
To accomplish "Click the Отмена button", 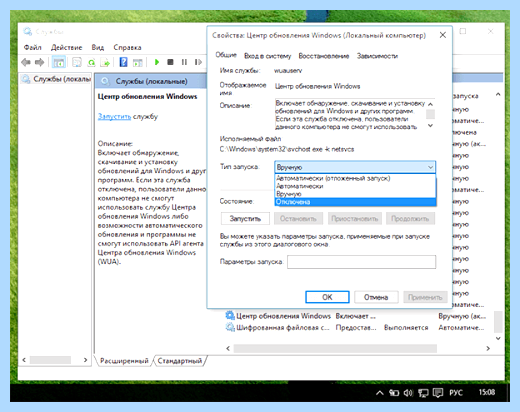I will [x=376, y=297].
